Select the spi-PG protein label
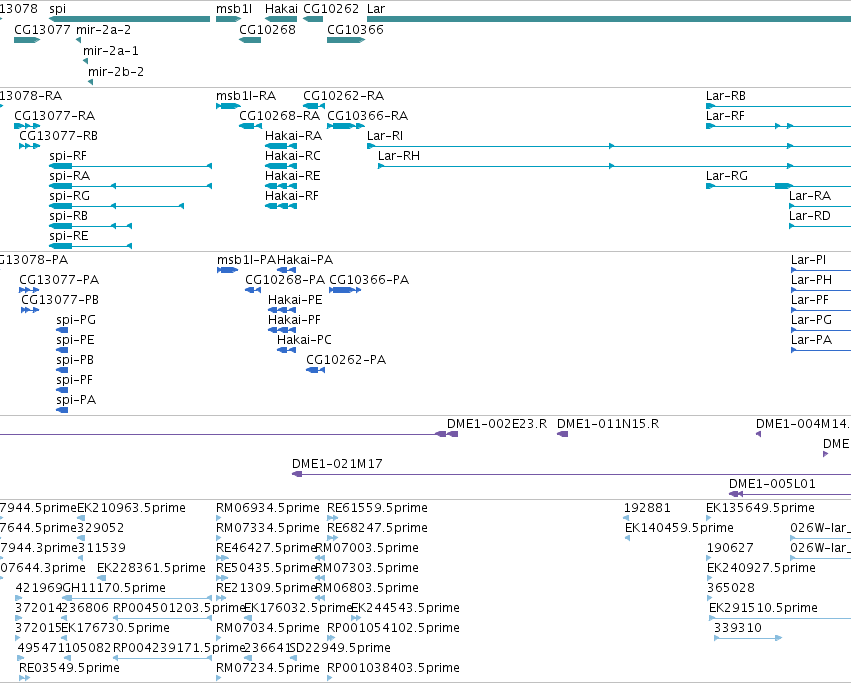The image size is (851, 683). click(x=75, y=320)
